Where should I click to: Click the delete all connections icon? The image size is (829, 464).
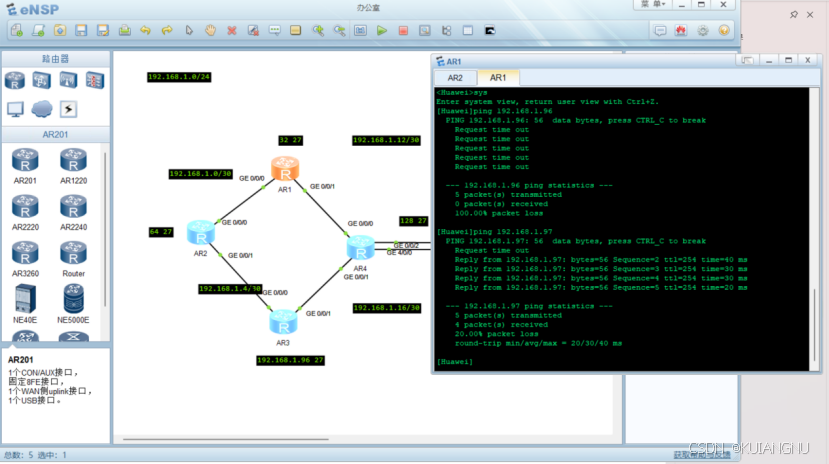click(253, 31)
